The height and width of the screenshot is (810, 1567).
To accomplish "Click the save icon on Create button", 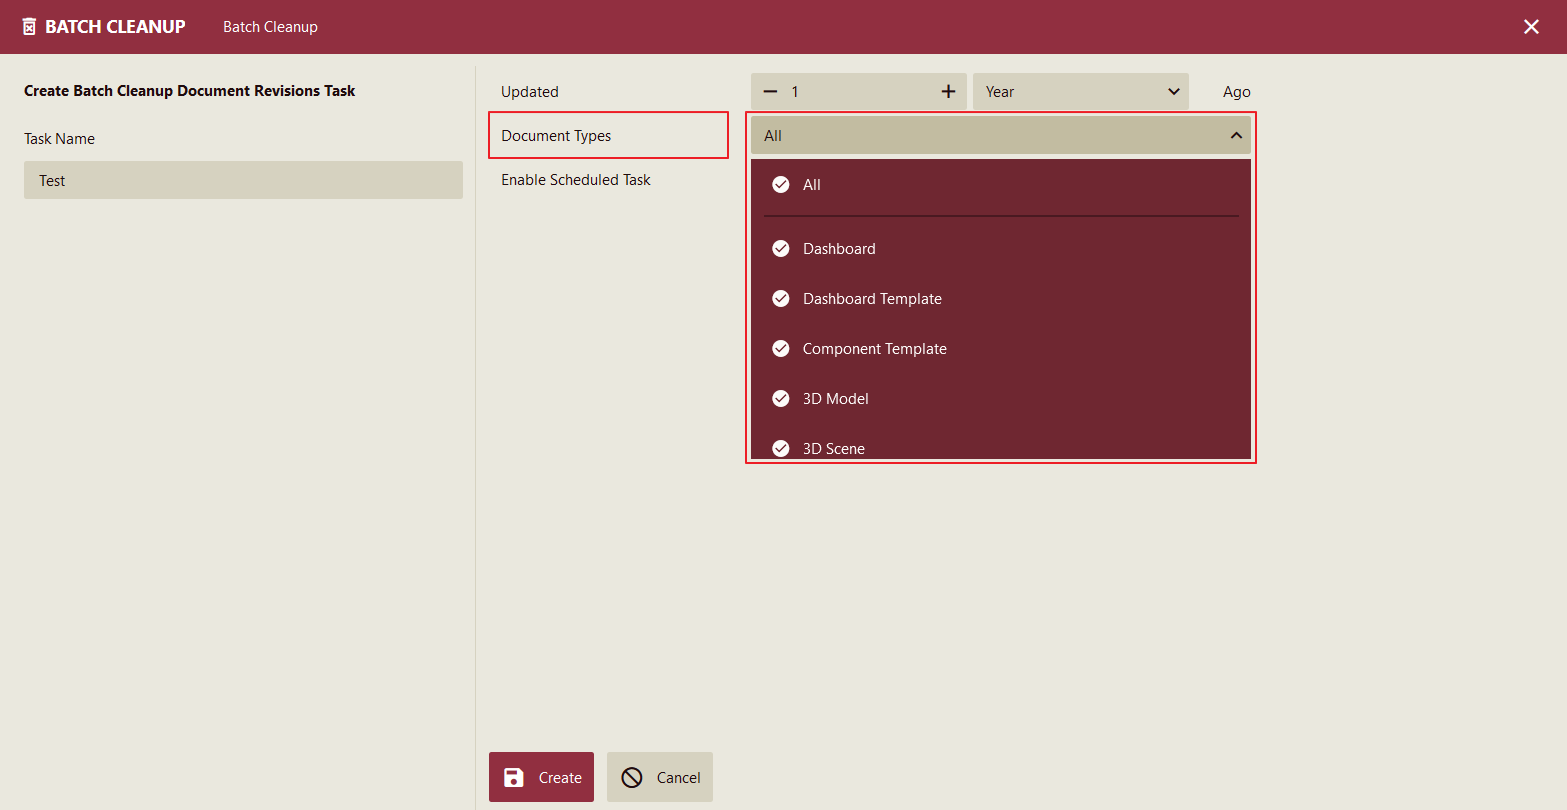I will pyautogui.click(x=514, y=778).
